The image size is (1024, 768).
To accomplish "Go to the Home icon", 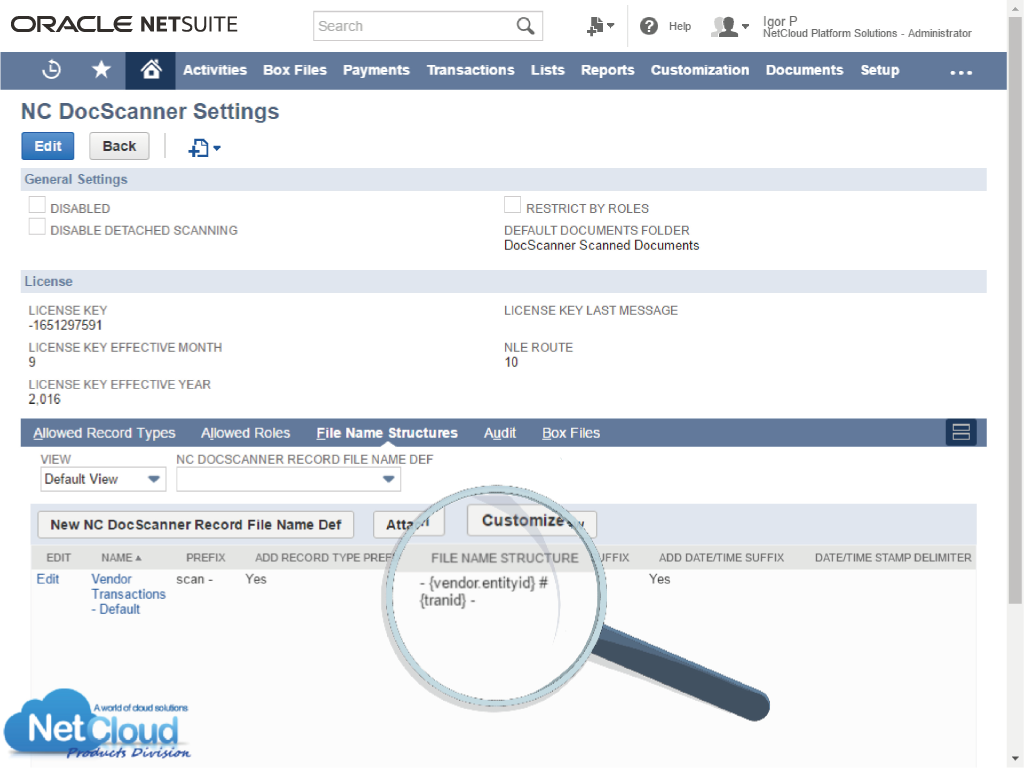I will (150, 69).
